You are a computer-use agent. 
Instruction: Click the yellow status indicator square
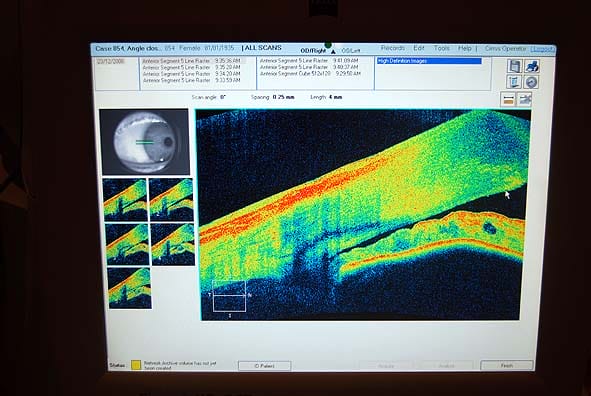coord(136,364)
